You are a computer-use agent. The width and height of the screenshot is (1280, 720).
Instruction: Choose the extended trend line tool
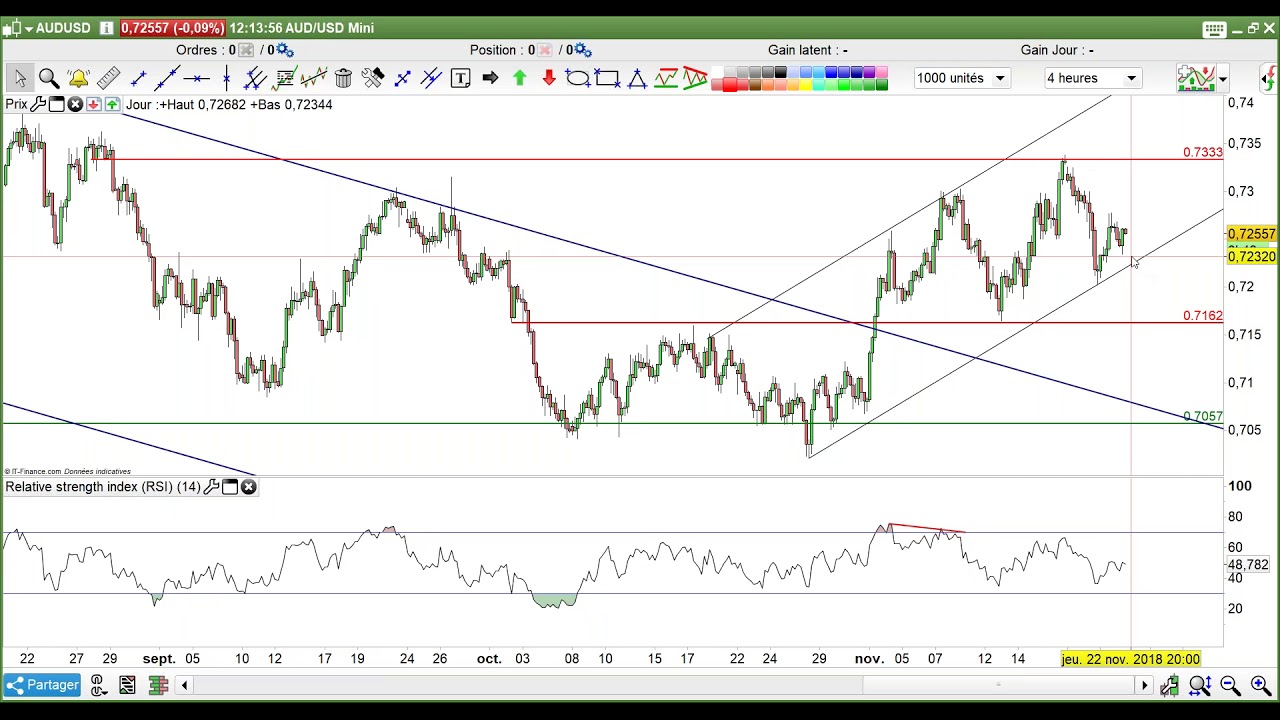pos(167,78)
